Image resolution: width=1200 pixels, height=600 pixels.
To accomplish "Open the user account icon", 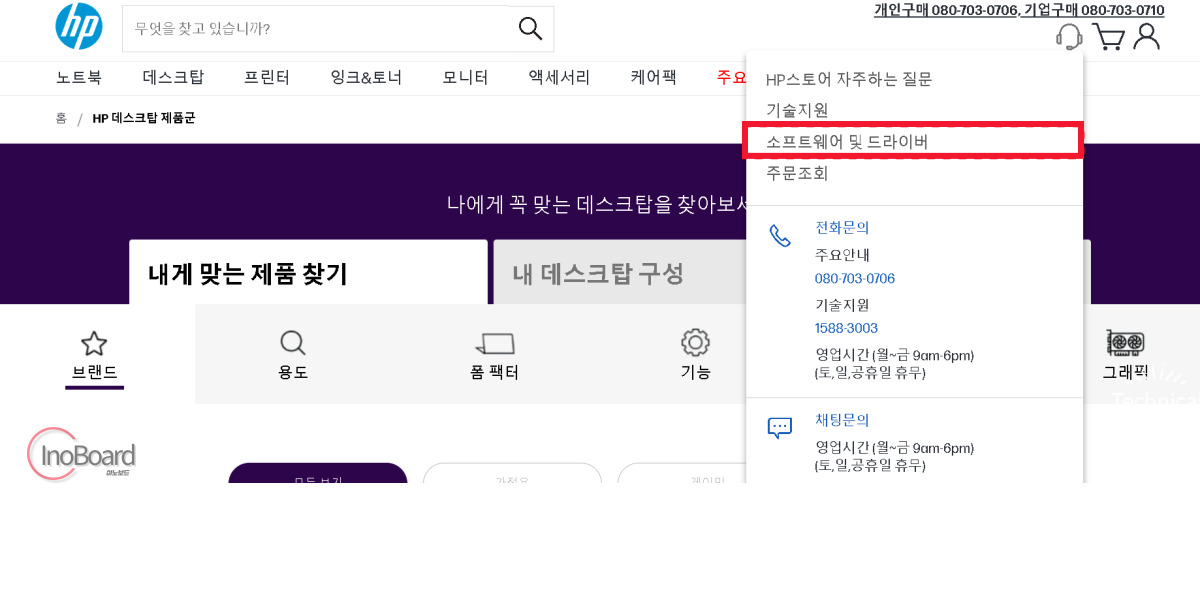I will coord(1147,37).
